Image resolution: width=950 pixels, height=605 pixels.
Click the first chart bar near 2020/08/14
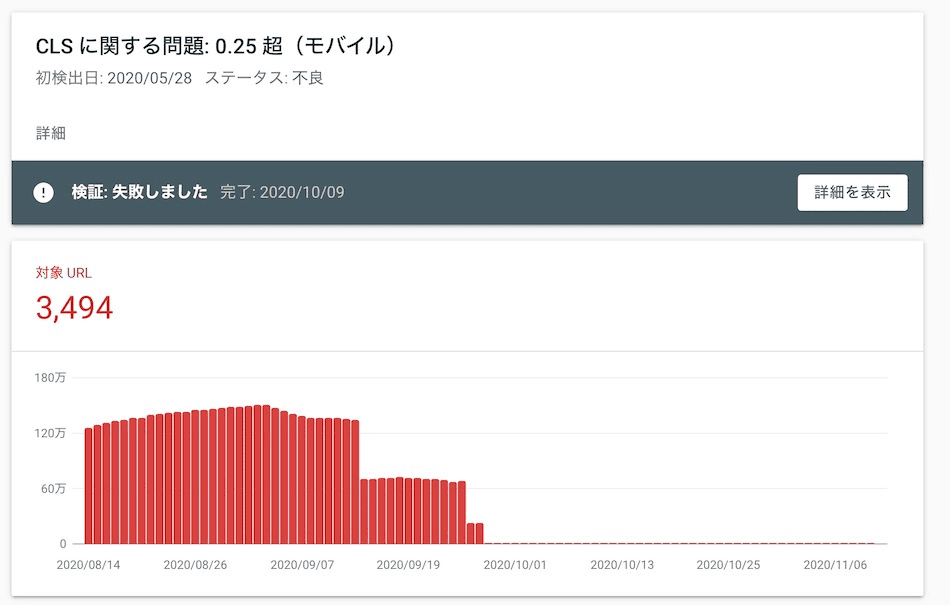(x=90, y=485)
